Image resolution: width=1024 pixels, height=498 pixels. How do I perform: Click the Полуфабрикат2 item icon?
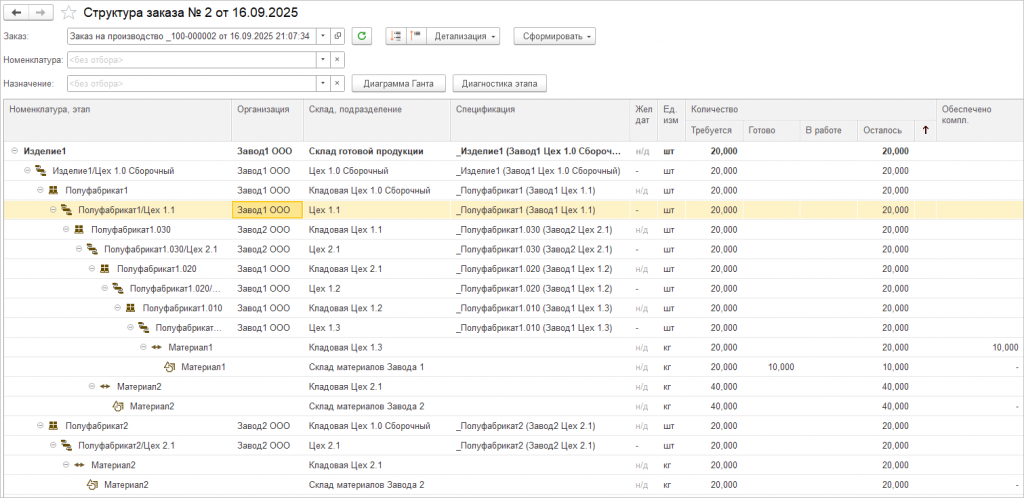point(54,426)
